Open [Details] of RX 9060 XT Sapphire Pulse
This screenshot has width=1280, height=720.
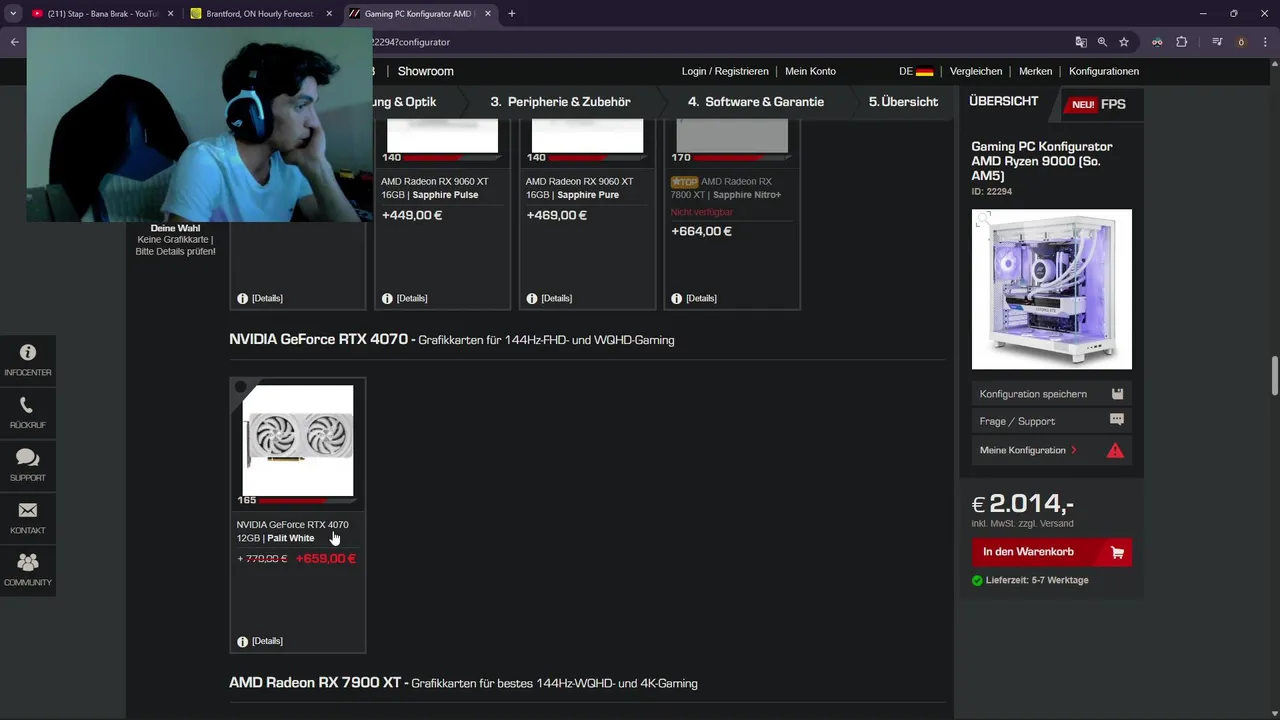pyautogui.click(x=412, y=298)
